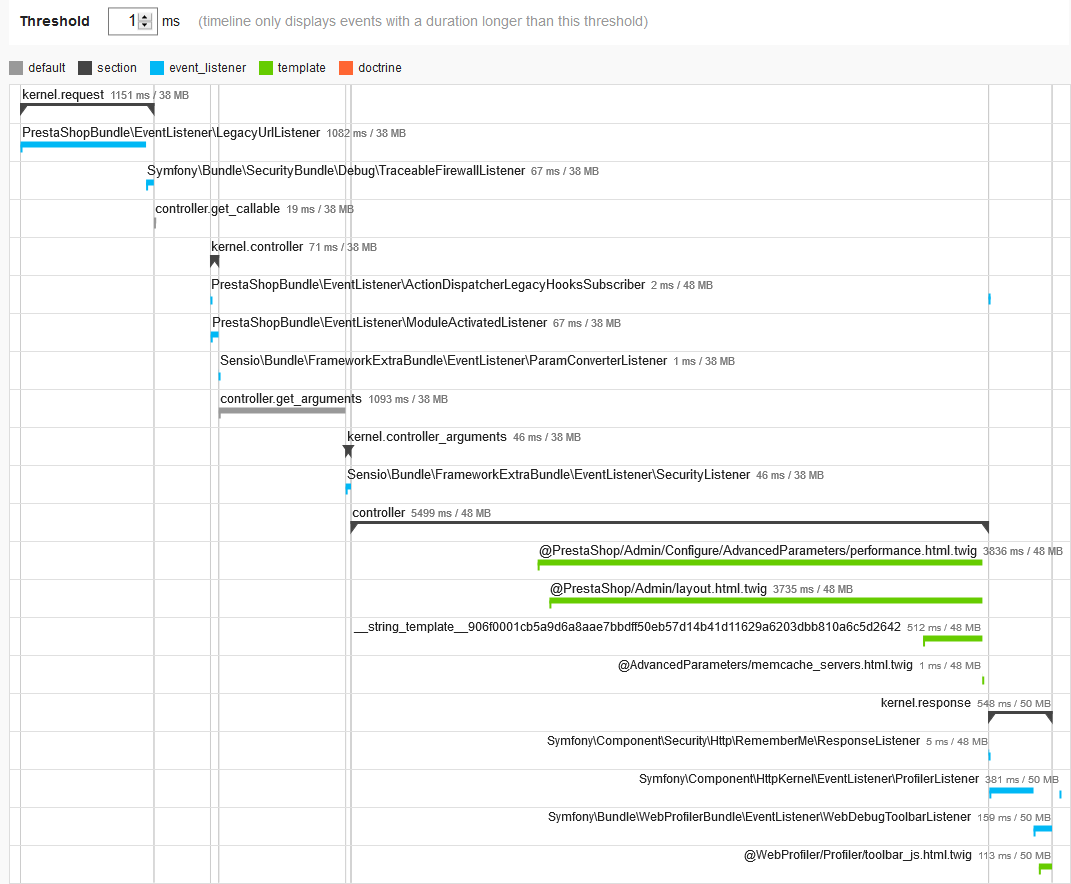Click the '1093 ms / 38 MB' duration text
This screenshot has height=884, width=1071.
click(408, 399)
